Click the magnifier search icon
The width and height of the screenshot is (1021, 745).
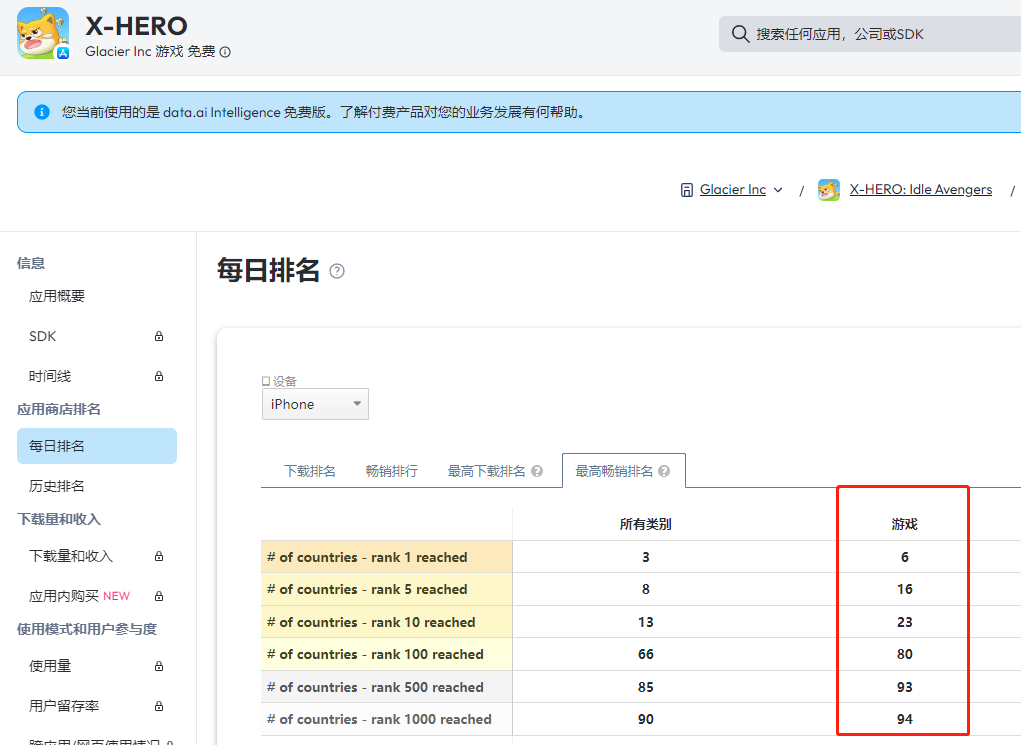click(740, 34)
